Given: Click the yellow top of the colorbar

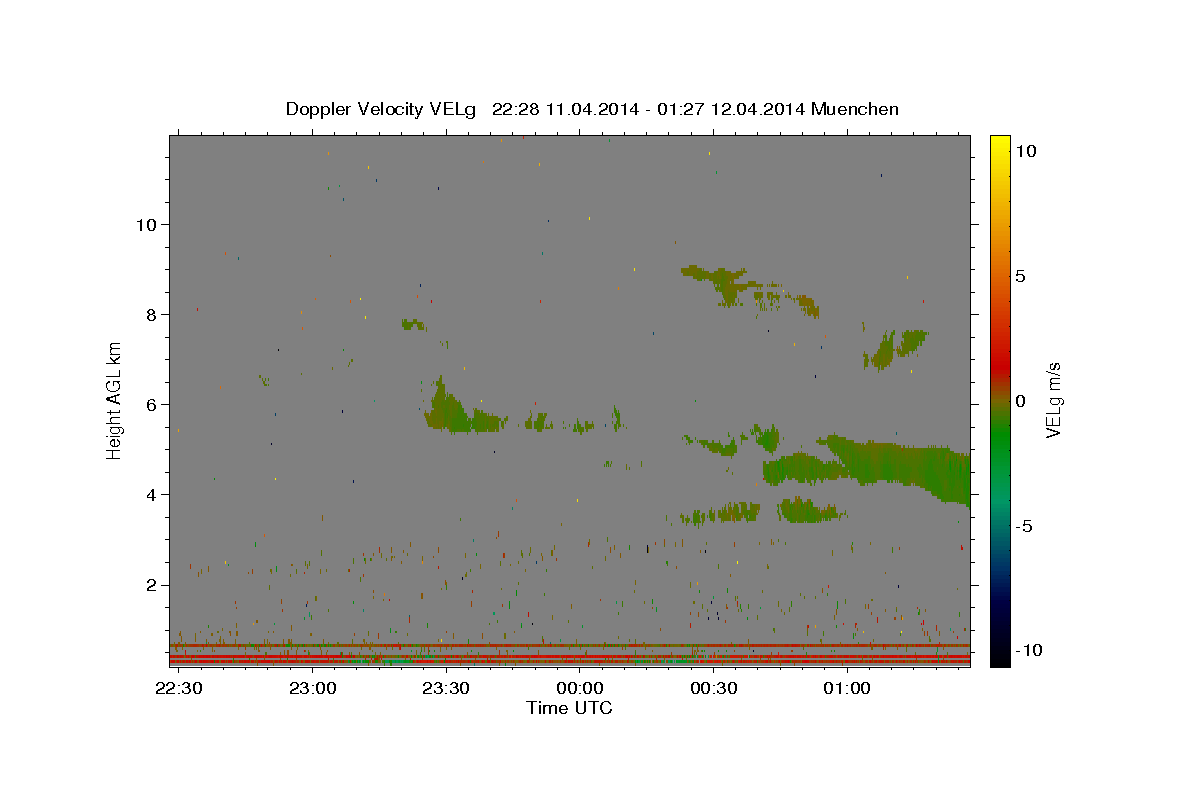Looking at the screenshot, I should [999, 145].
